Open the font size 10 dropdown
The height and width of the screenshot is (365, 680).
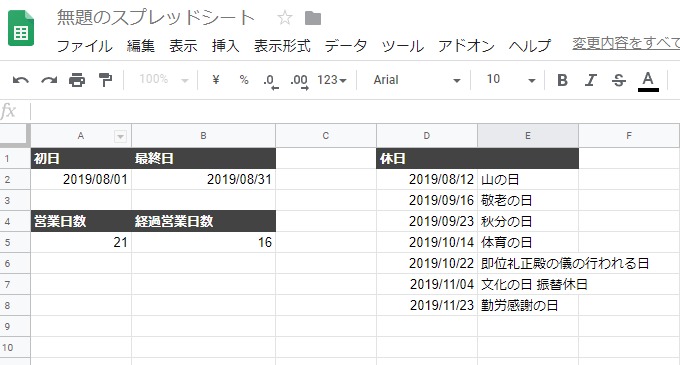click(x=510, y=80)
